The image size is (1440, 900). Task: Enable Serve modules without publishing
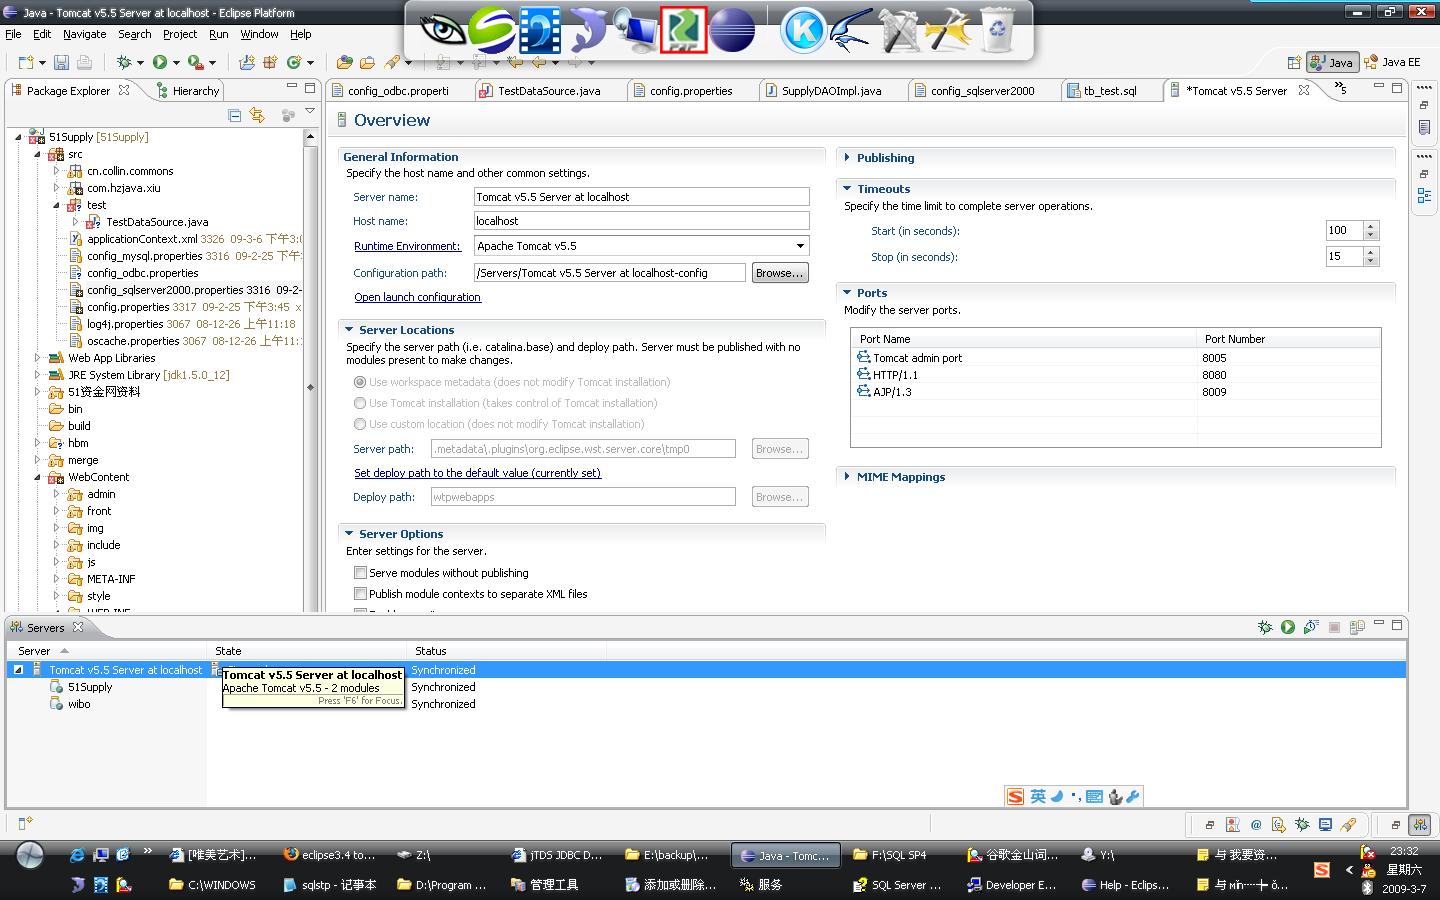coord(360,573)
